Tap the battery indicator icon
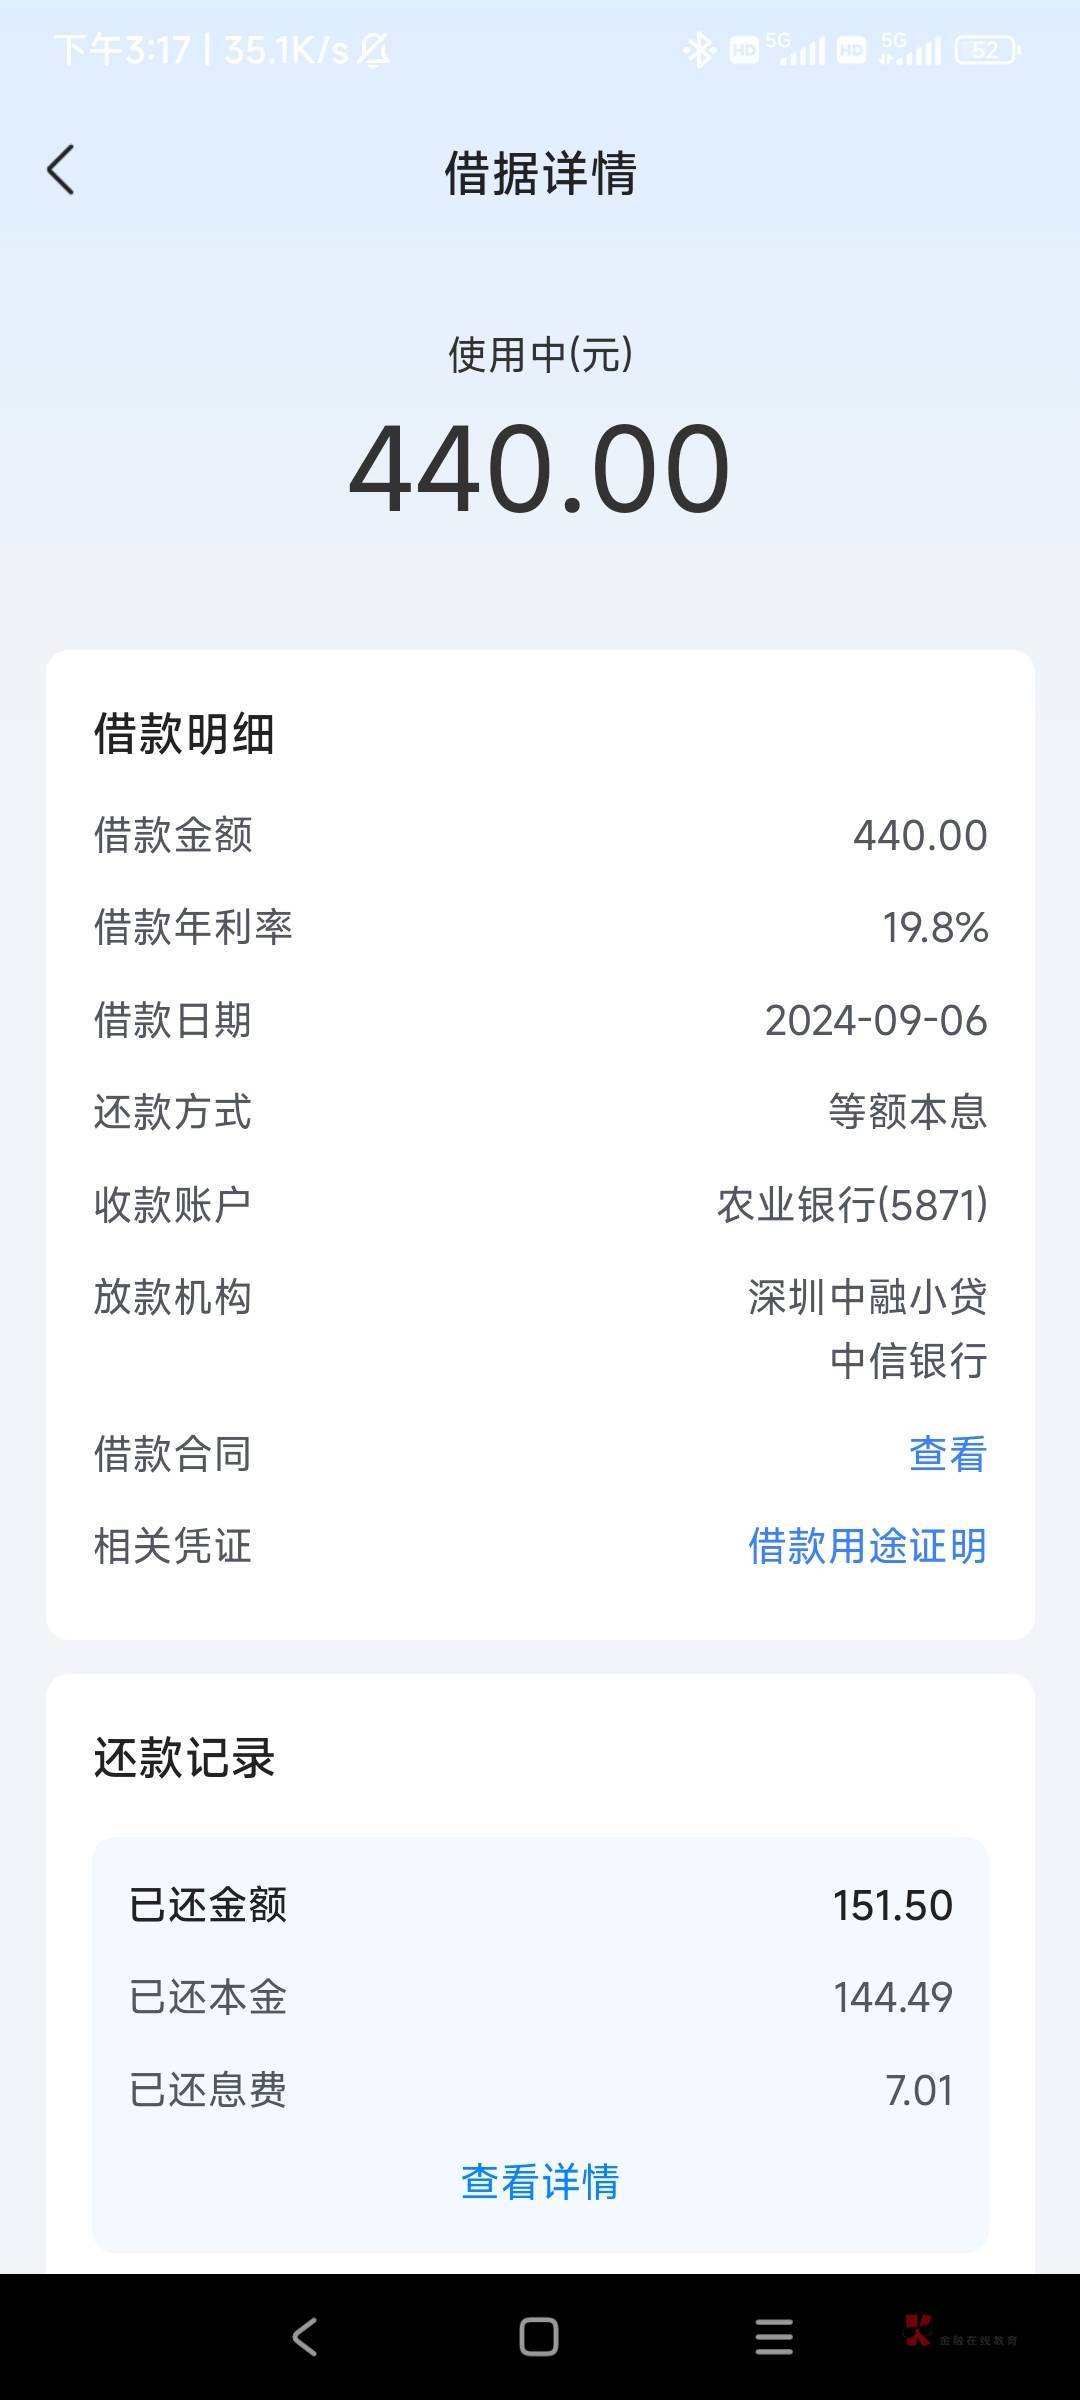Viewport: 1080px width, 2400px height. (987, 50)
